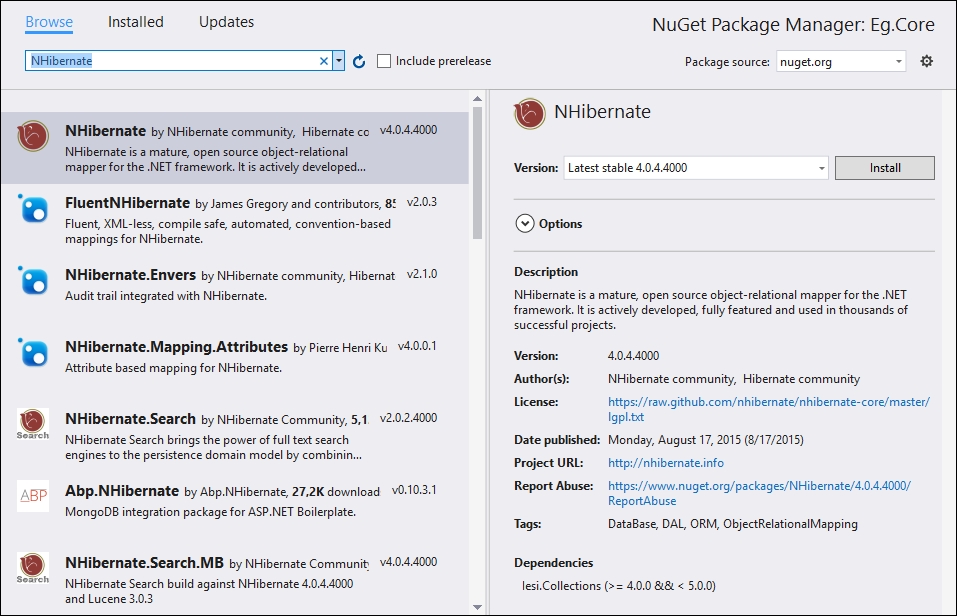Select the Abp.NHibernate package title
This screenshot has height=616, width=957.
122,491
